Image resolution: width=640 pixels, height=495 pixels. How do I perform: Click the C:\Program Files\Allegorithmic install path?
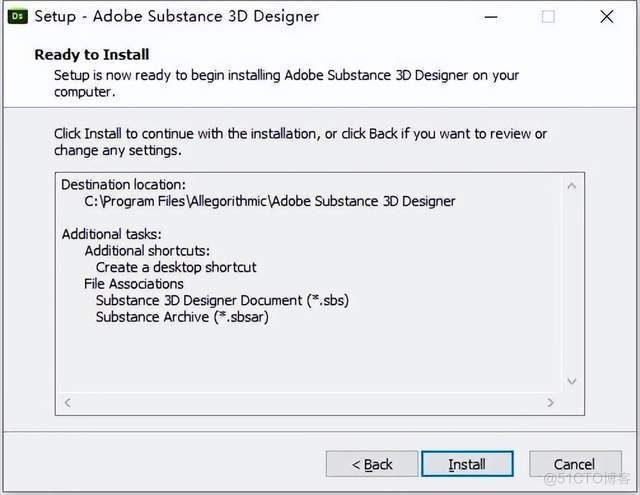tap(270, 201)
